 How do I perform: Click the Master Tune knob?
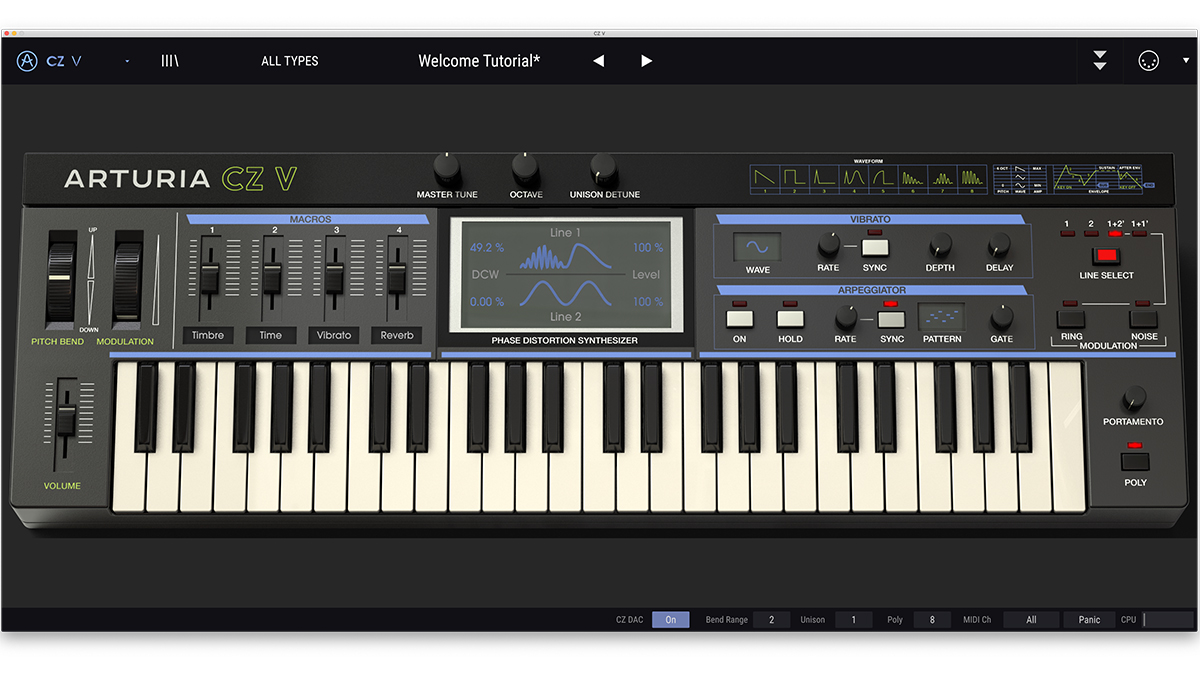pos(447,167)
